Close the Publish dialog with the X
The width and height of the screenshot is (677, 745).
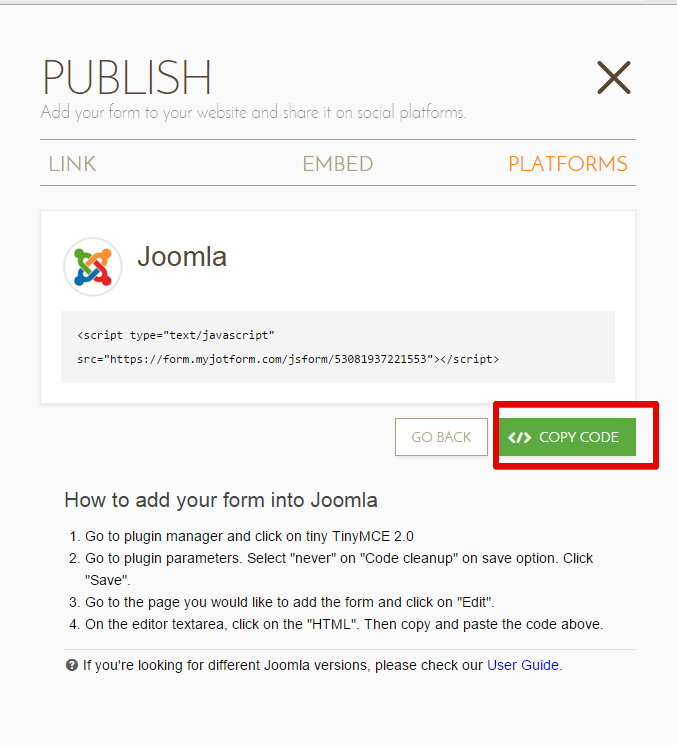613,77
